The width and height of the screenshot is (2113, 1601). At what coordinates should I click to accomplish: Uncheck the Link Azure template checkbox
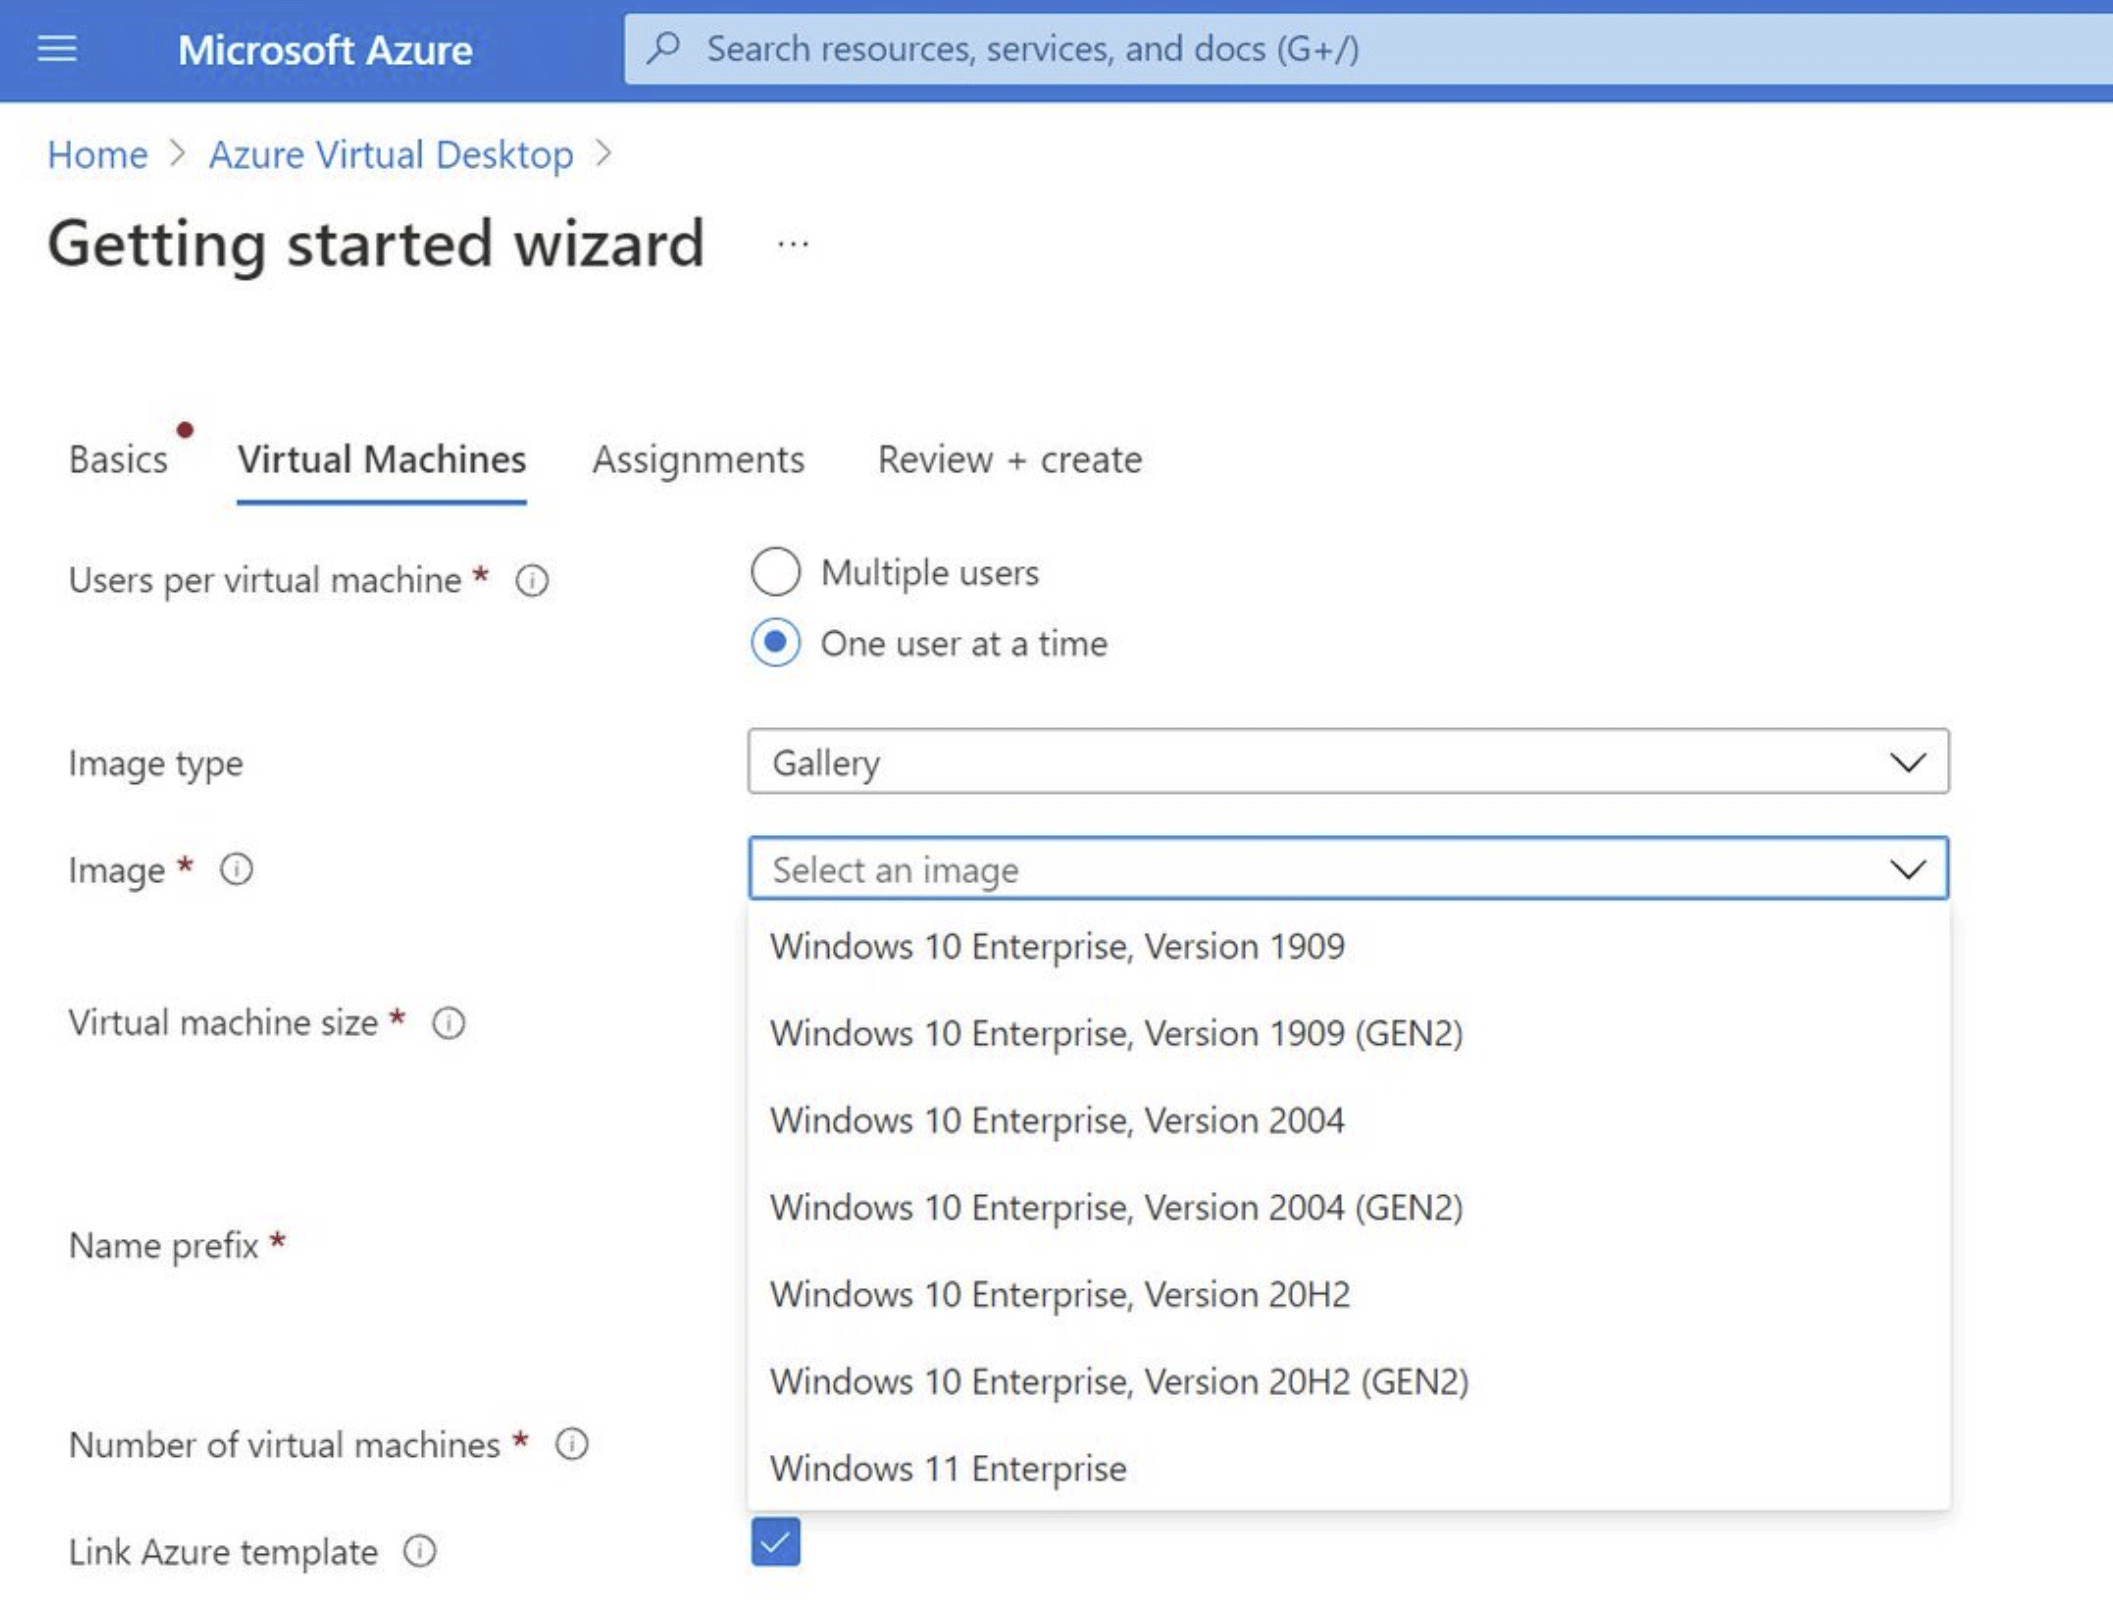[776, 1541]
